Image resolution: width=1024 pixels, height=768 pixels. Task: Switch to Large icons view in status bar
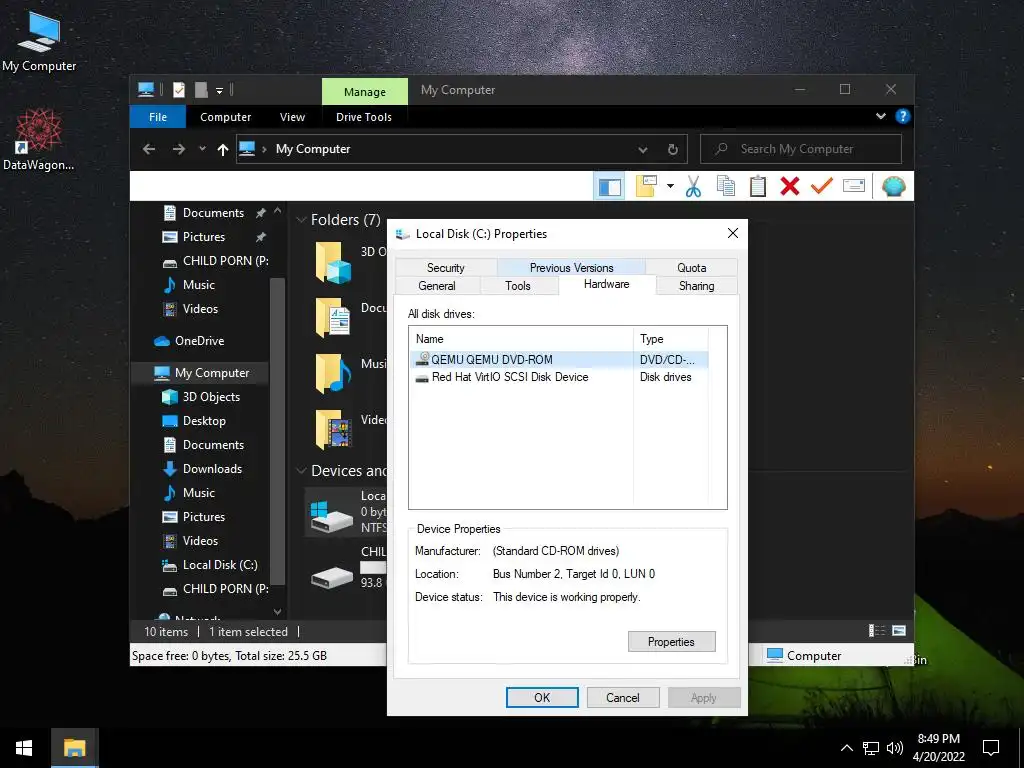pyautogui.click(x=899, y=630)
